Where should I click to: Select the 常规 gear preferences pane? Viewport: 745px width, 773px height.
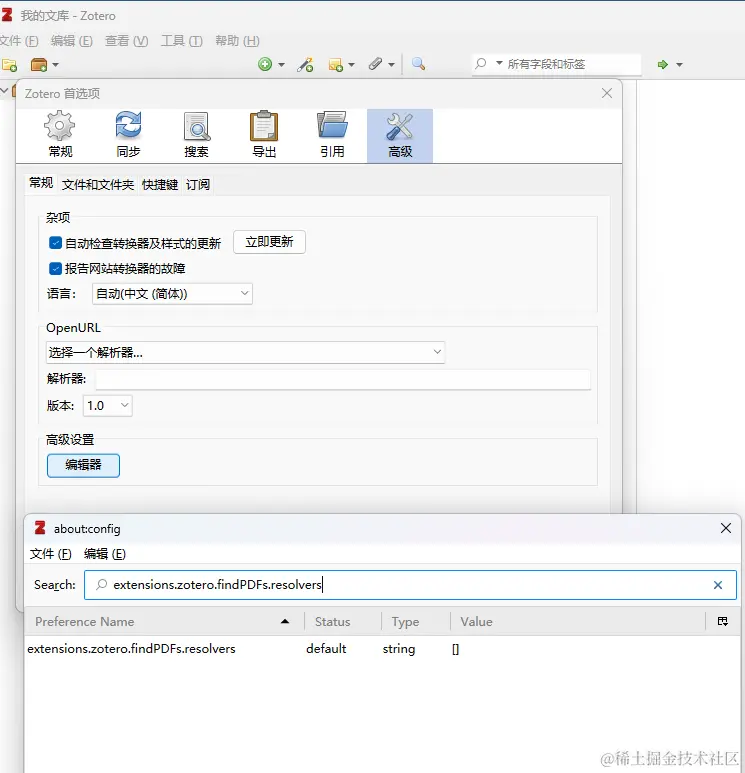click(60, 135)
